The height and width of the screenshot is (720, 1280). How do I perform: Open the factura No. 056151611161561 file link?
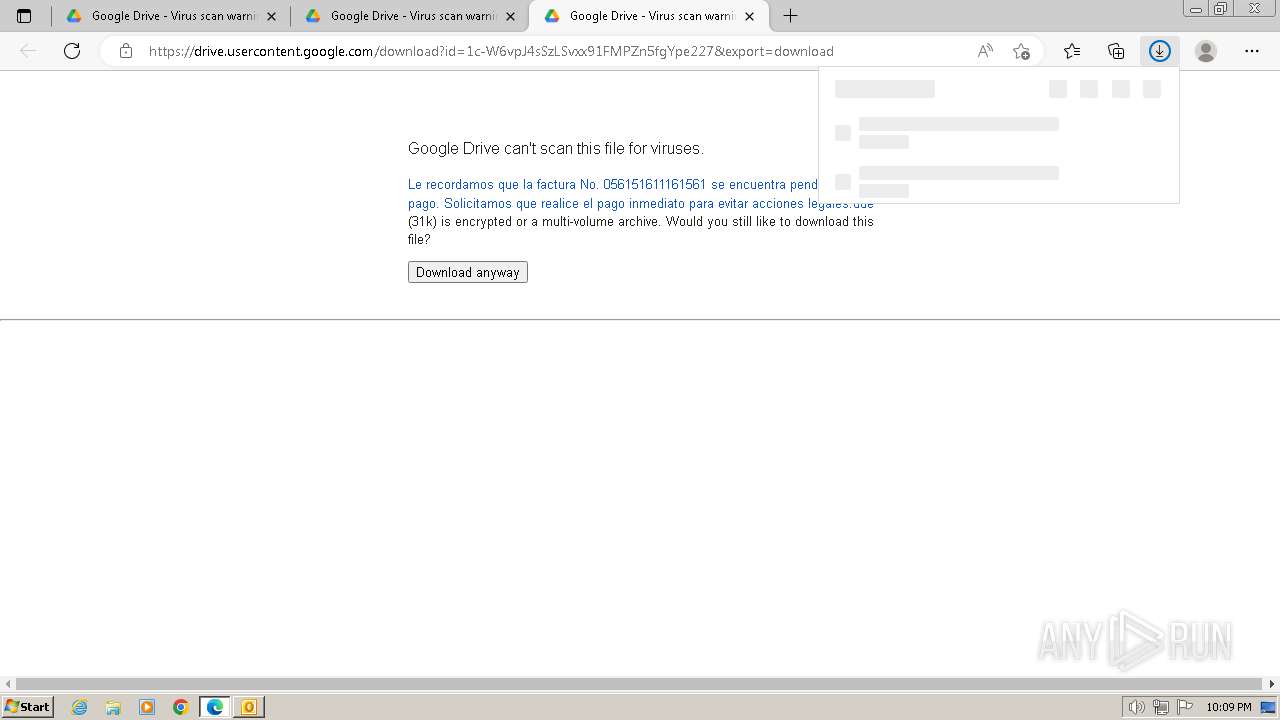tap(640, 194)
